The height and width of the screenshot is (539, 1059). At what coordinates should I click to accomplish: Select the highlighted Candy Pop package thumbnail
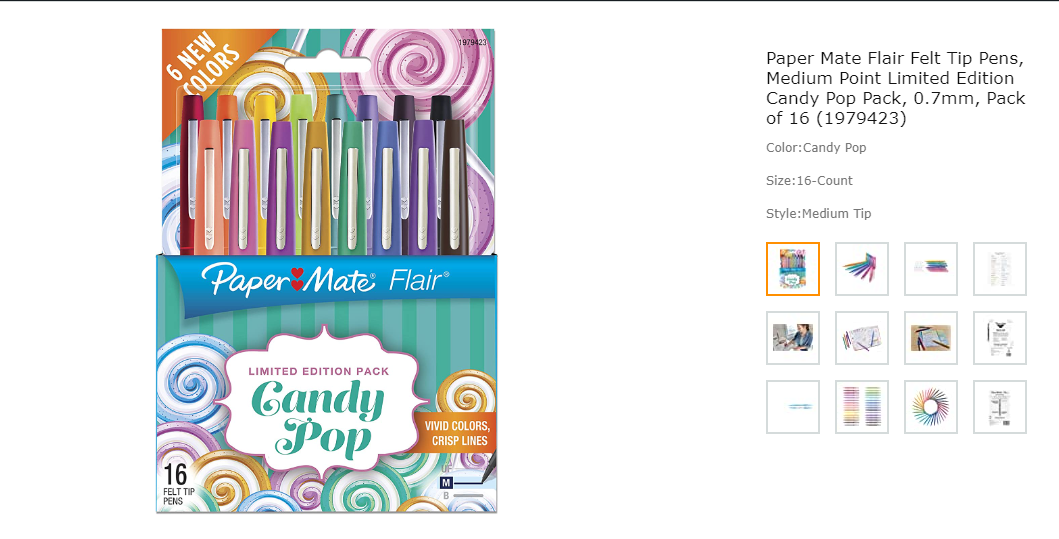(x=793, y=269)
